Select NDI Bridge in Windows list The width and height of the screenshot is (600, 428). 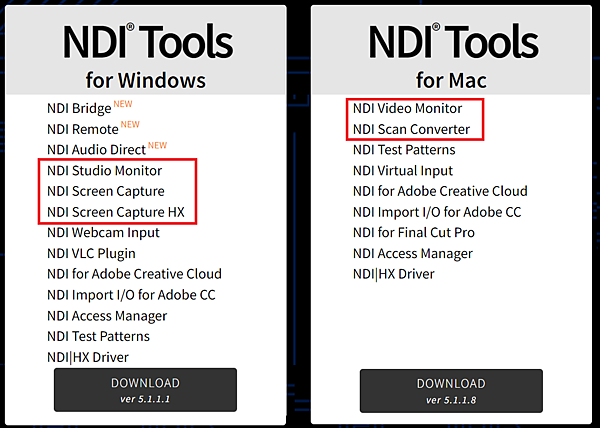click(x=79, y=109)
